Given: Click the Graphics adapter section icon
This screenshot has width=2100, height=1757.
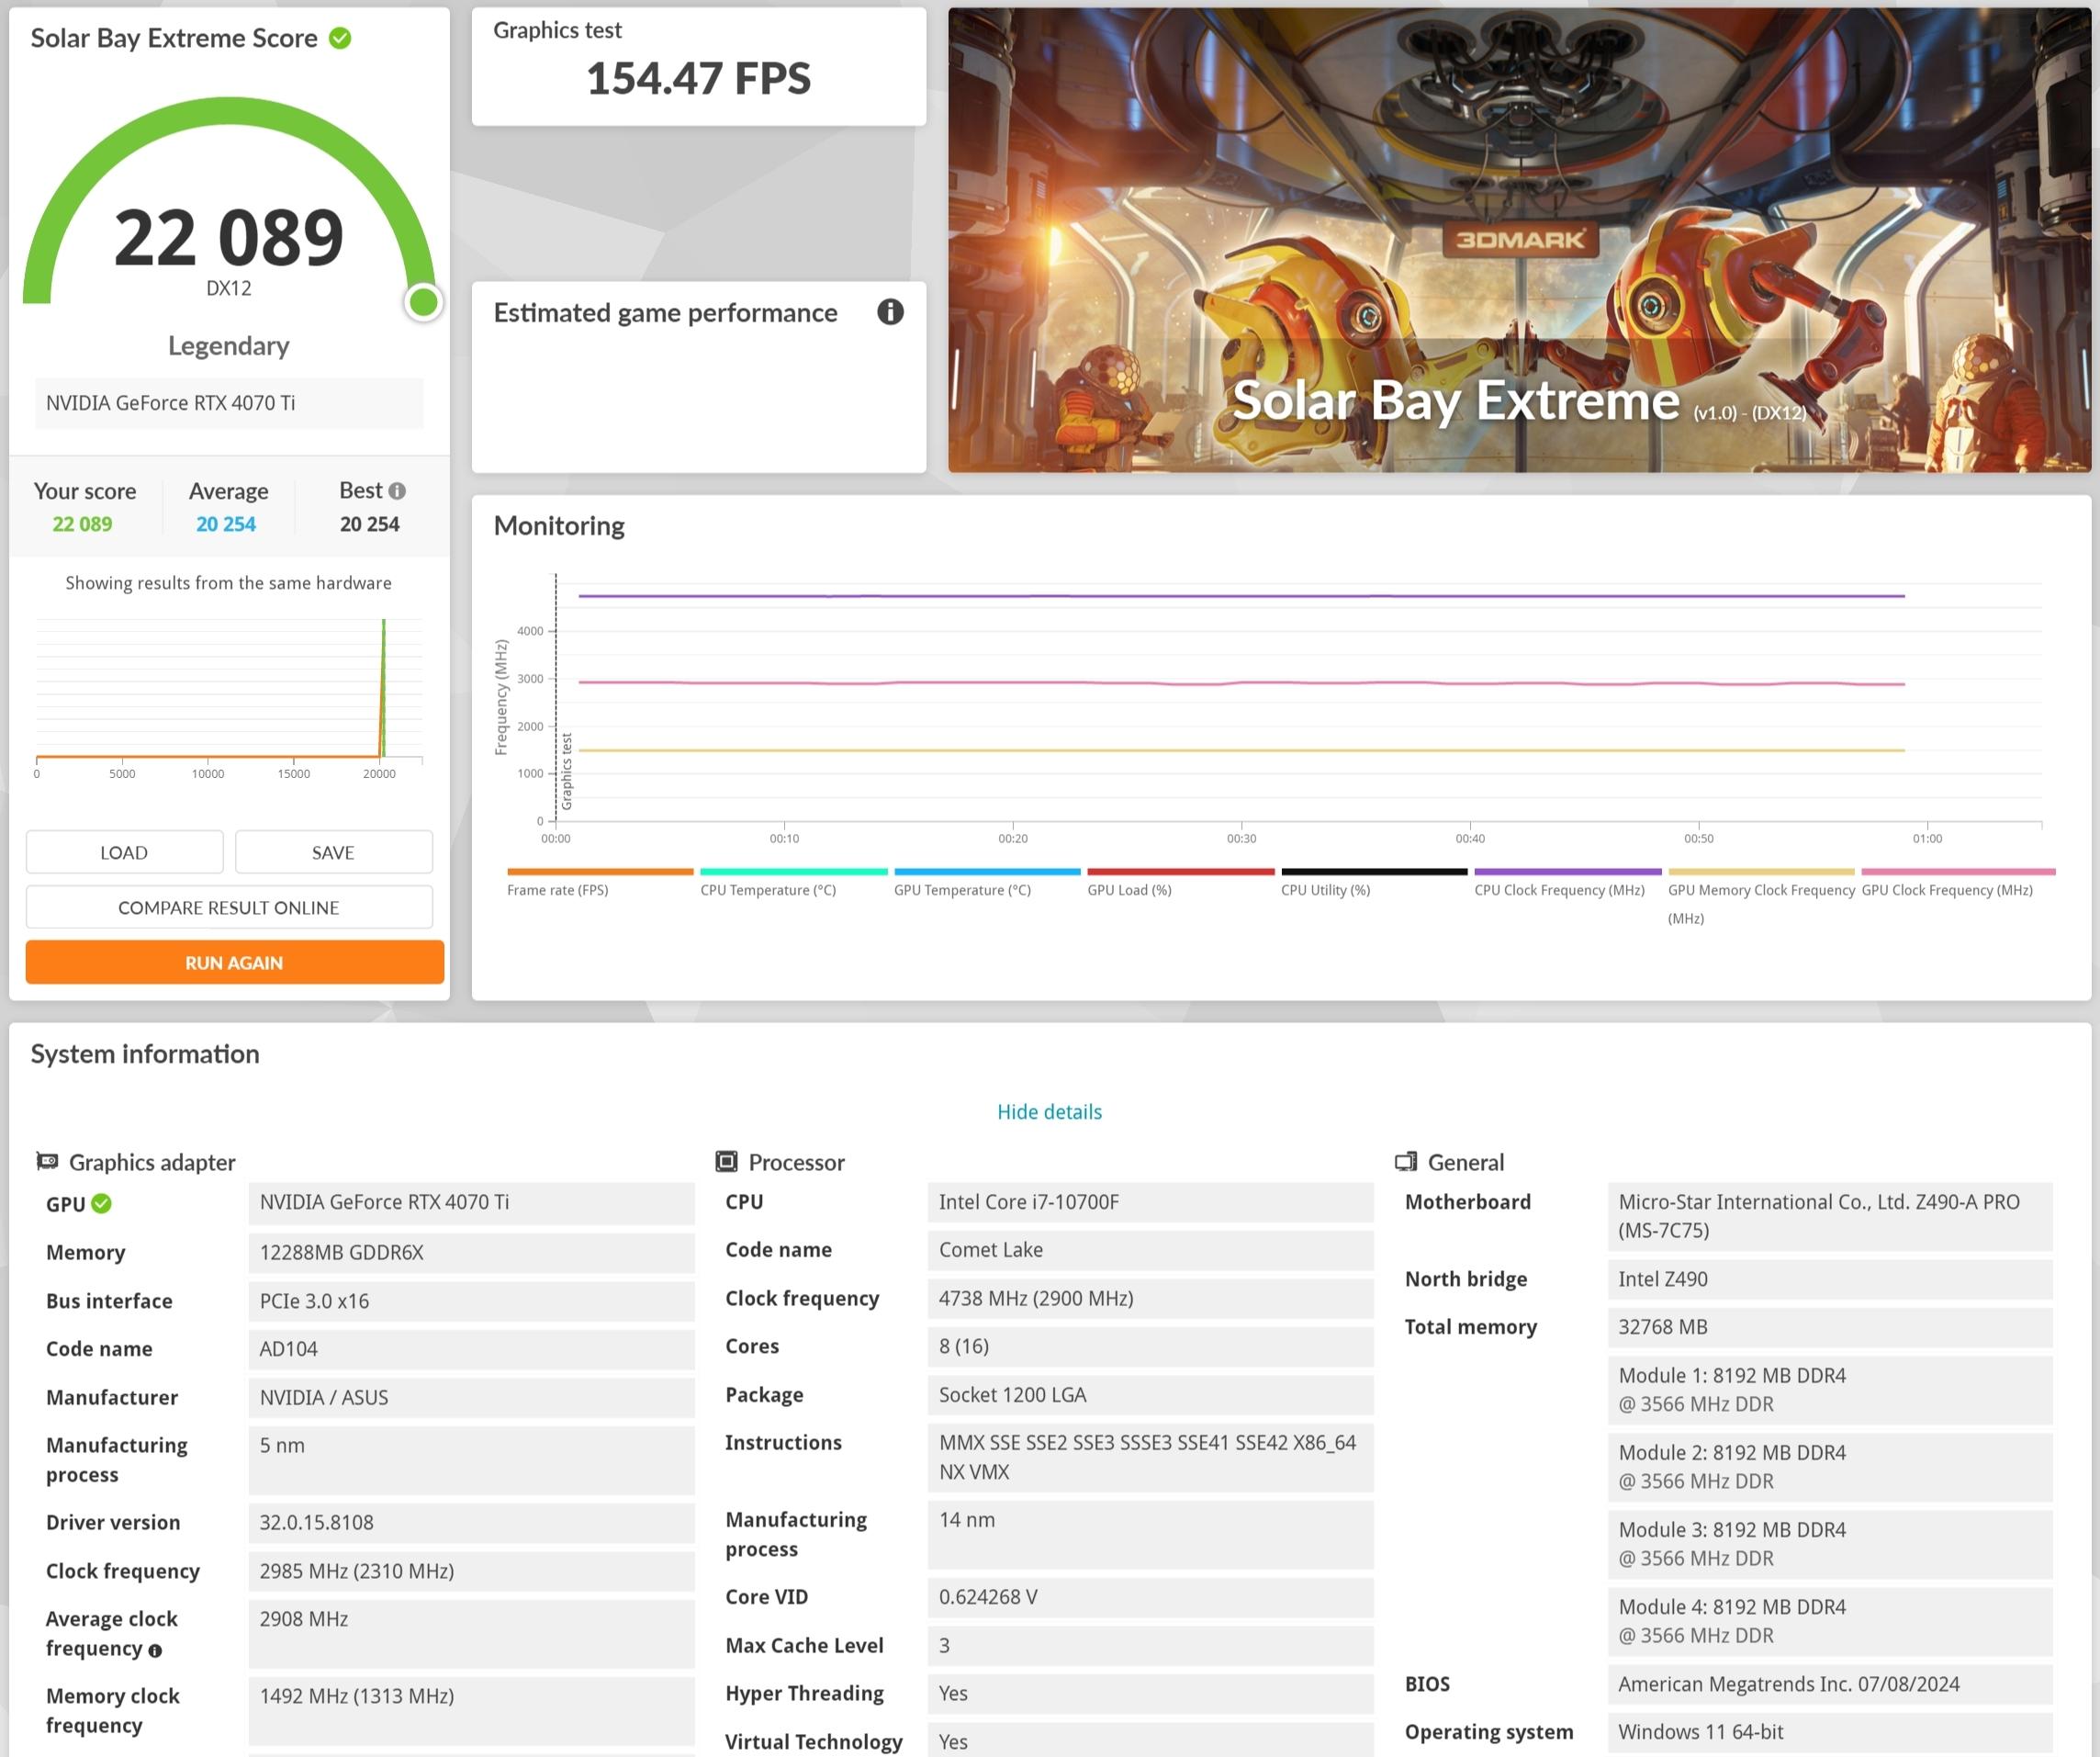Looking at the screenshot, I should coord(47,1161).
